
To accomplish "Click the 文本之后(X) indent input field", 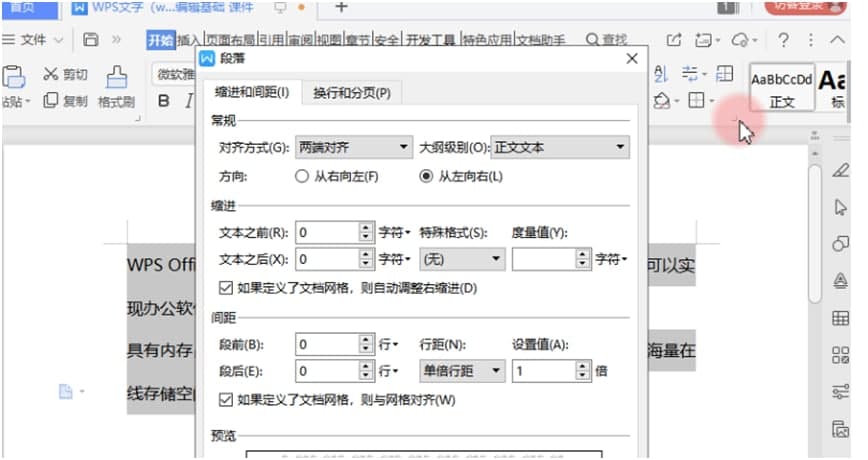I will point(327,259).
